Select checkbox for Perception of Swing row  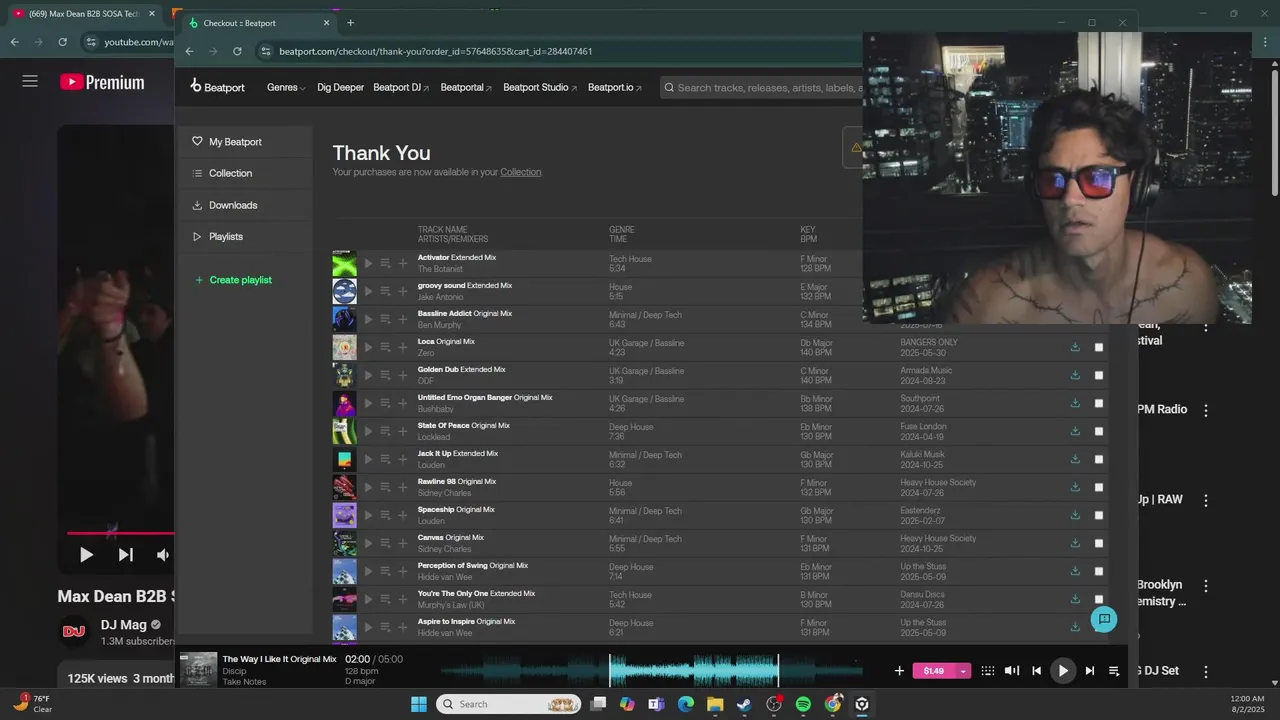(1098, 571)
